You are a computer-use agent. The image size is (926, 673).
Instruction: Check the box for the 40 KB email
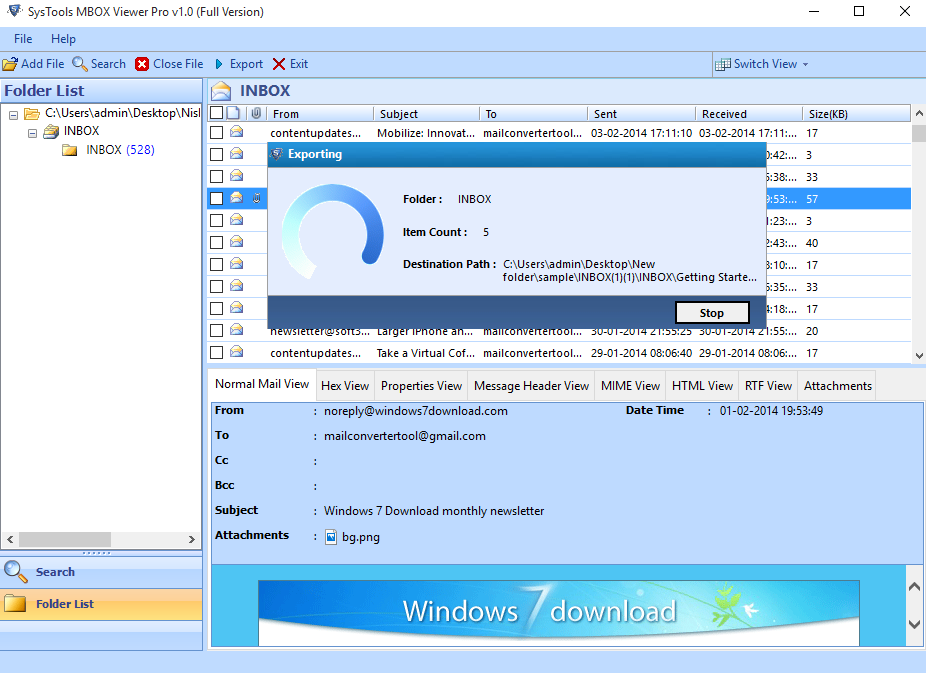pyautogui.click(x=217, y=243)
